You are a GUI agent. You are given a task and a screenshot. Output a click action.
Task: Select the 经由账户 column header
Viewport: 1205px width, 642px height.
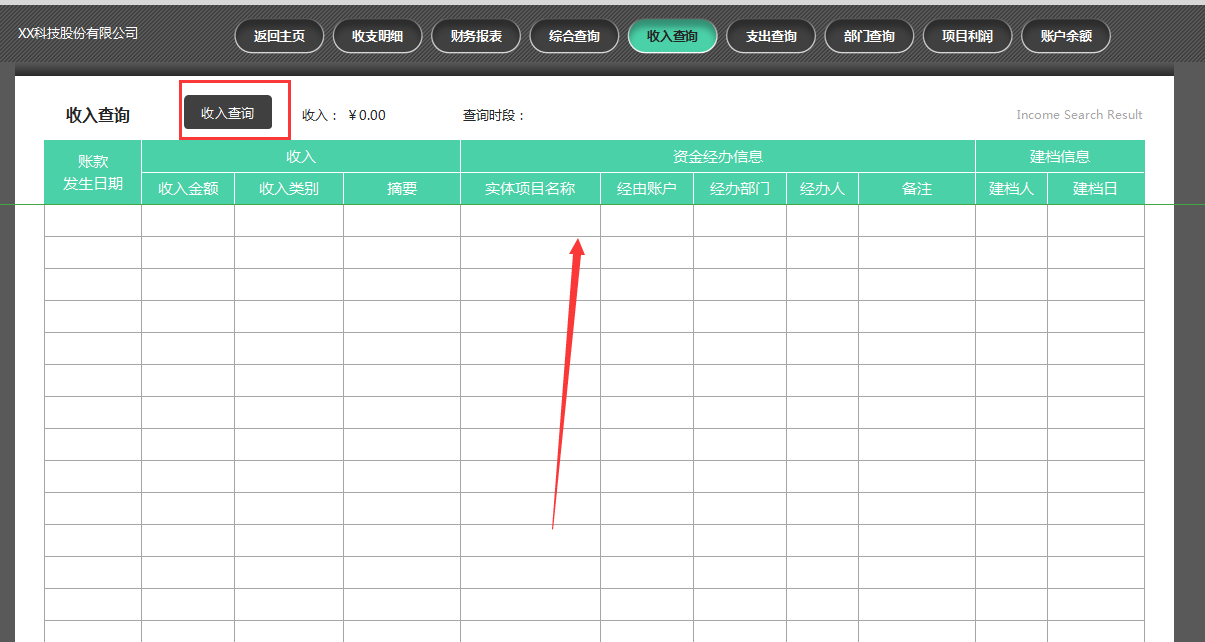[x=646, y=188]
